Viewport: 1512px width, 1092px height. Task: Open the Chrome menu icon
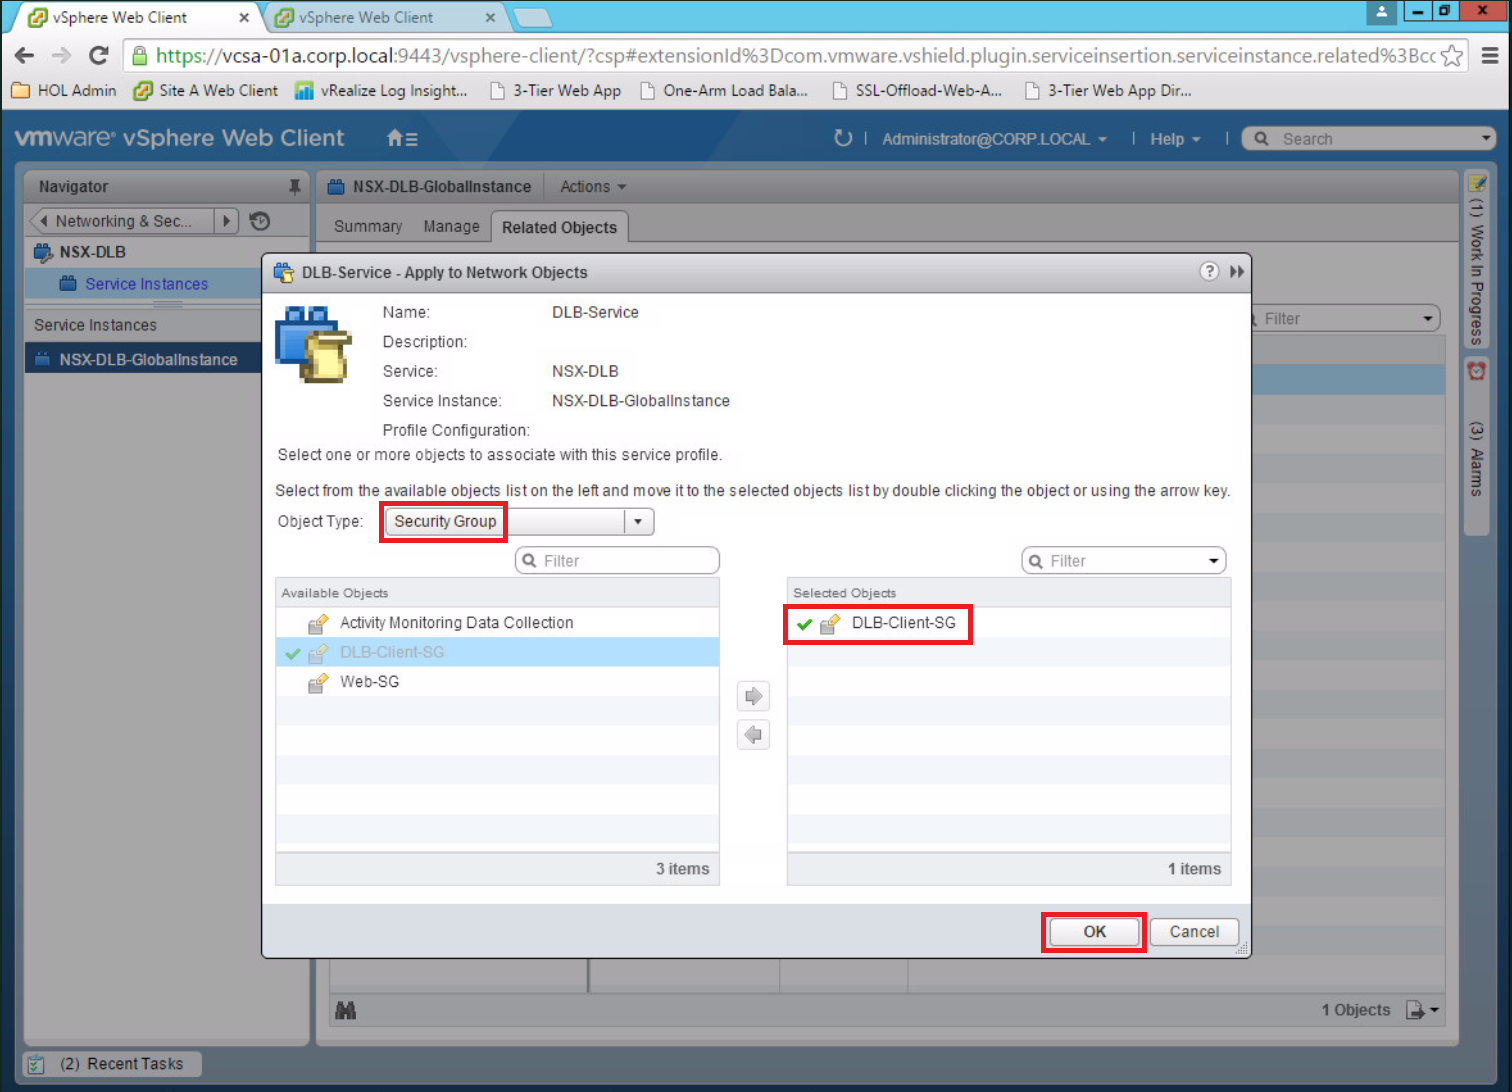coord(1490,56)
